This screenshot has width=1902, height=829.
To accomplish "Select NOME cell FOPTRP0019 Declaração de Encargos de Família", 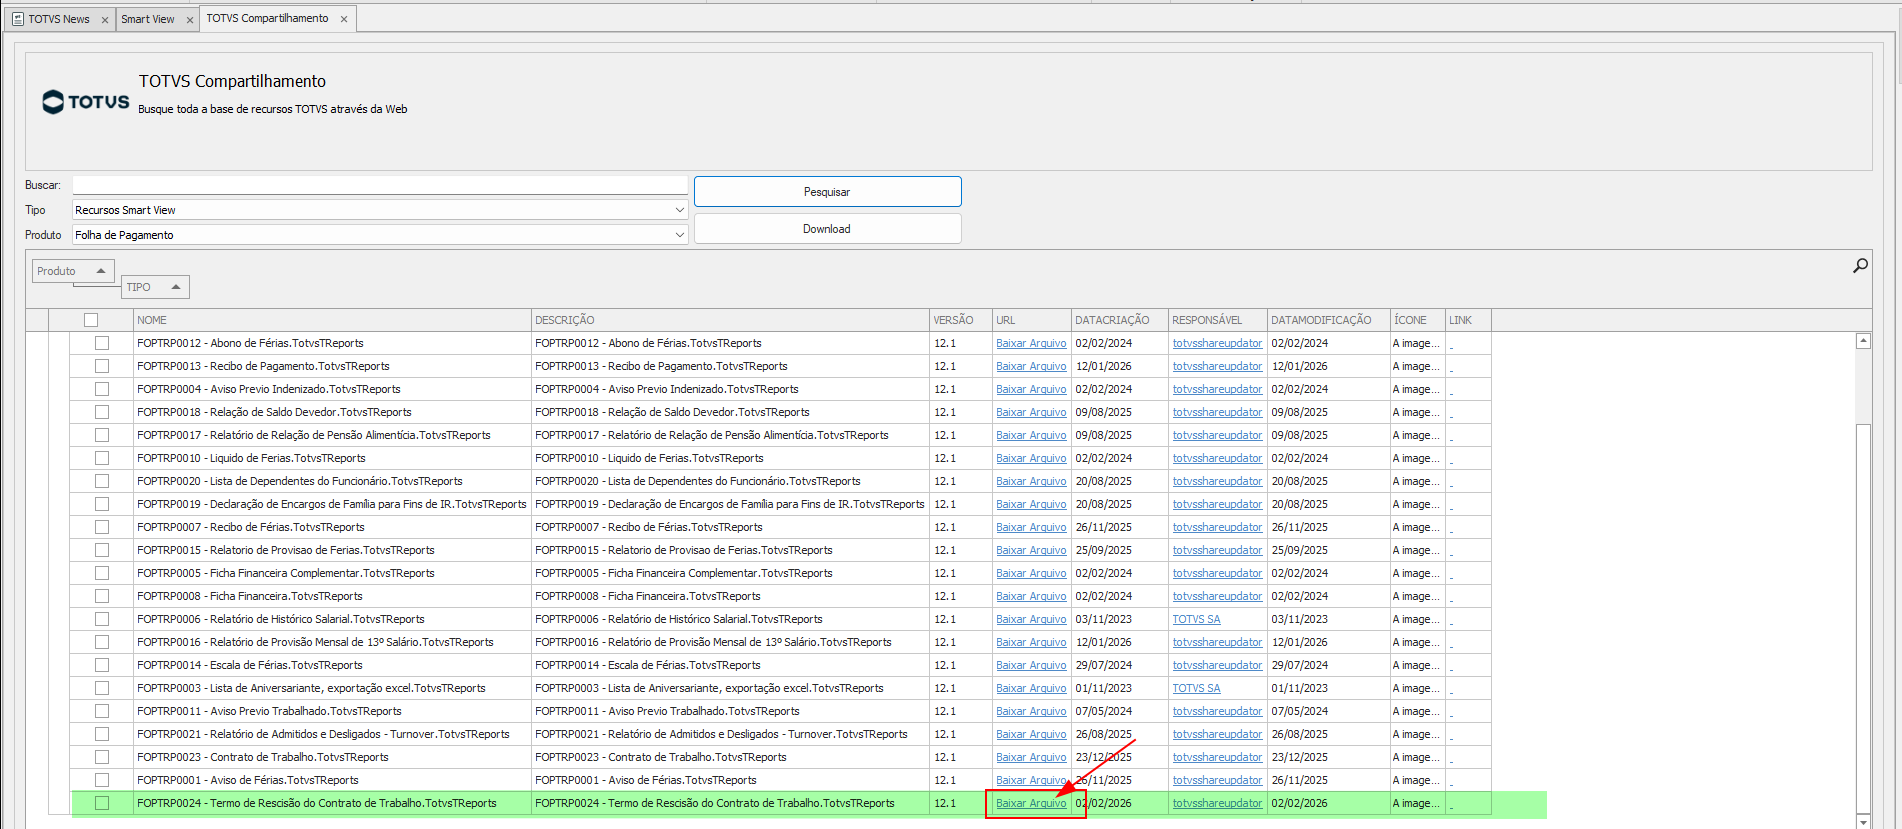I will (331, 504).
